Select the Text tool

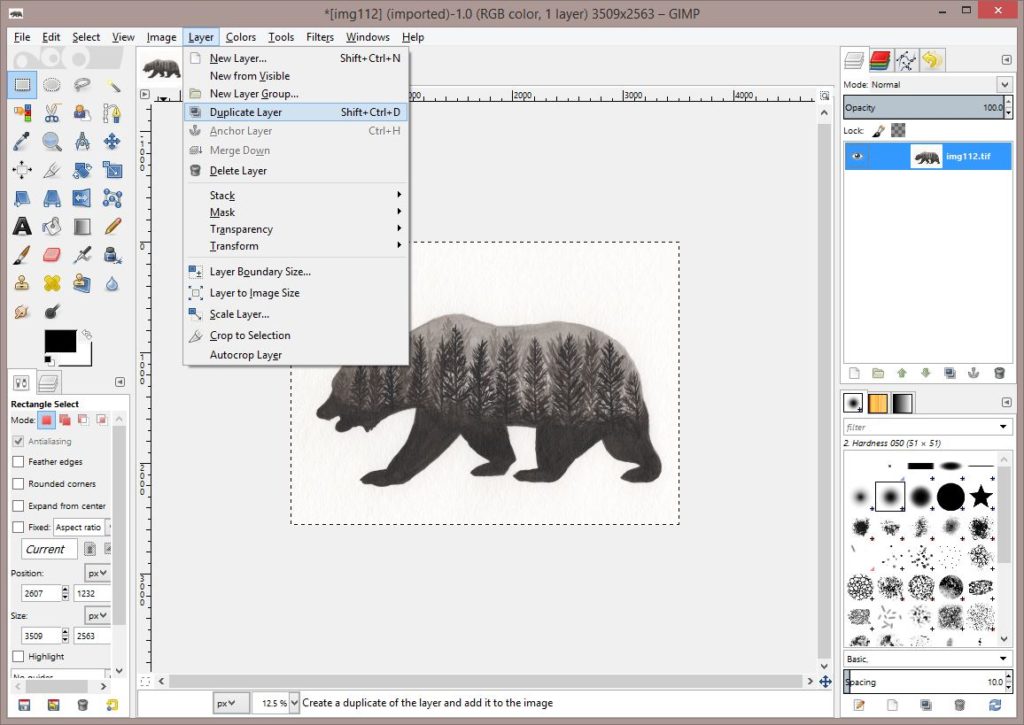(x=22, y=226)
